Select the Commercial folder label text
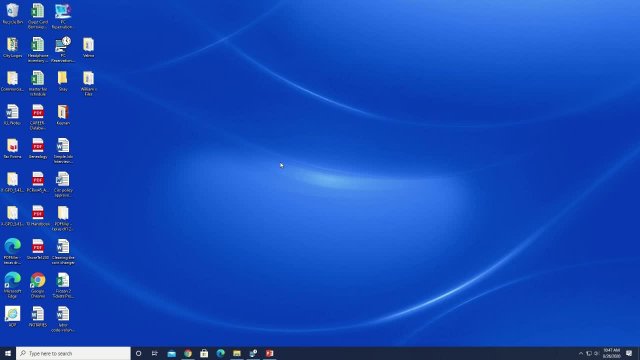 (x=13, y=89)
